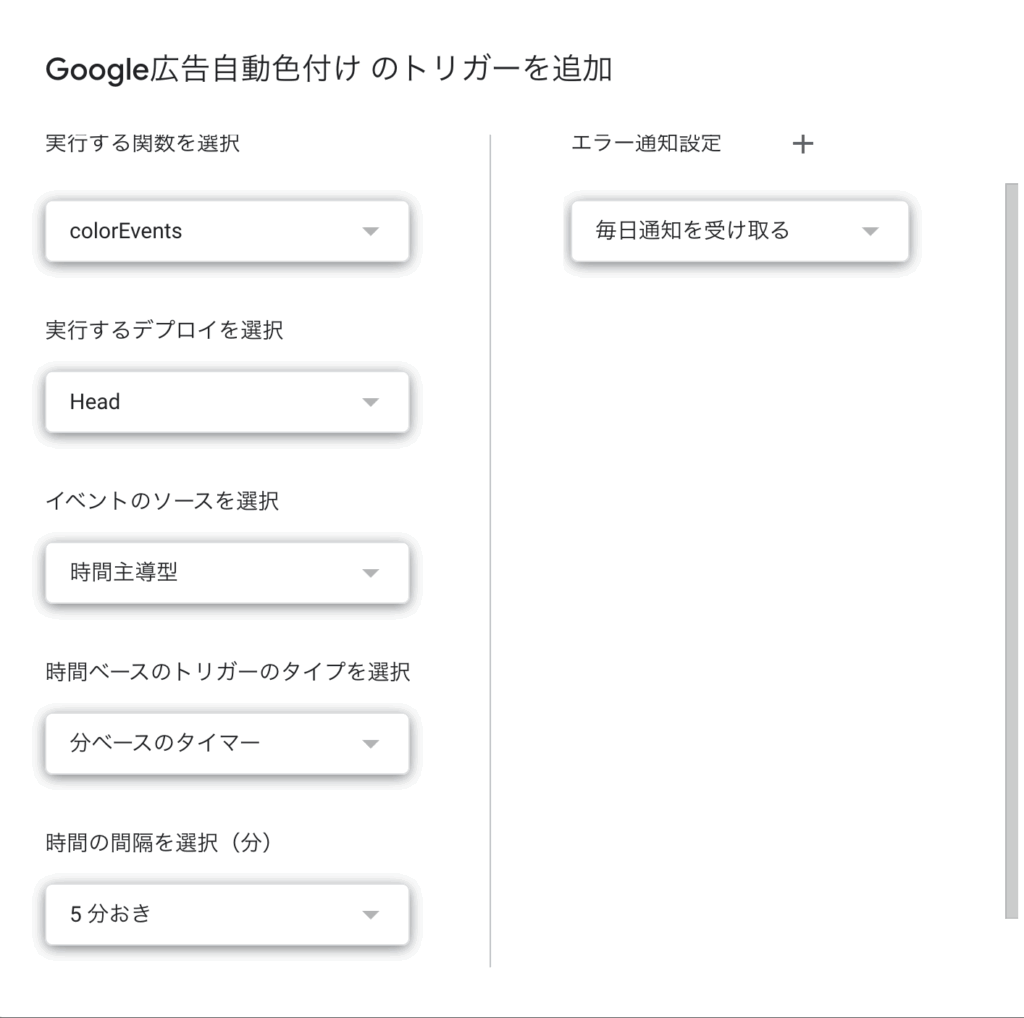The image size is (1024, 1018).
Task: Click the Google広告自動色付け のトリガーを追加 title
Action: click(x=328, y=69)
